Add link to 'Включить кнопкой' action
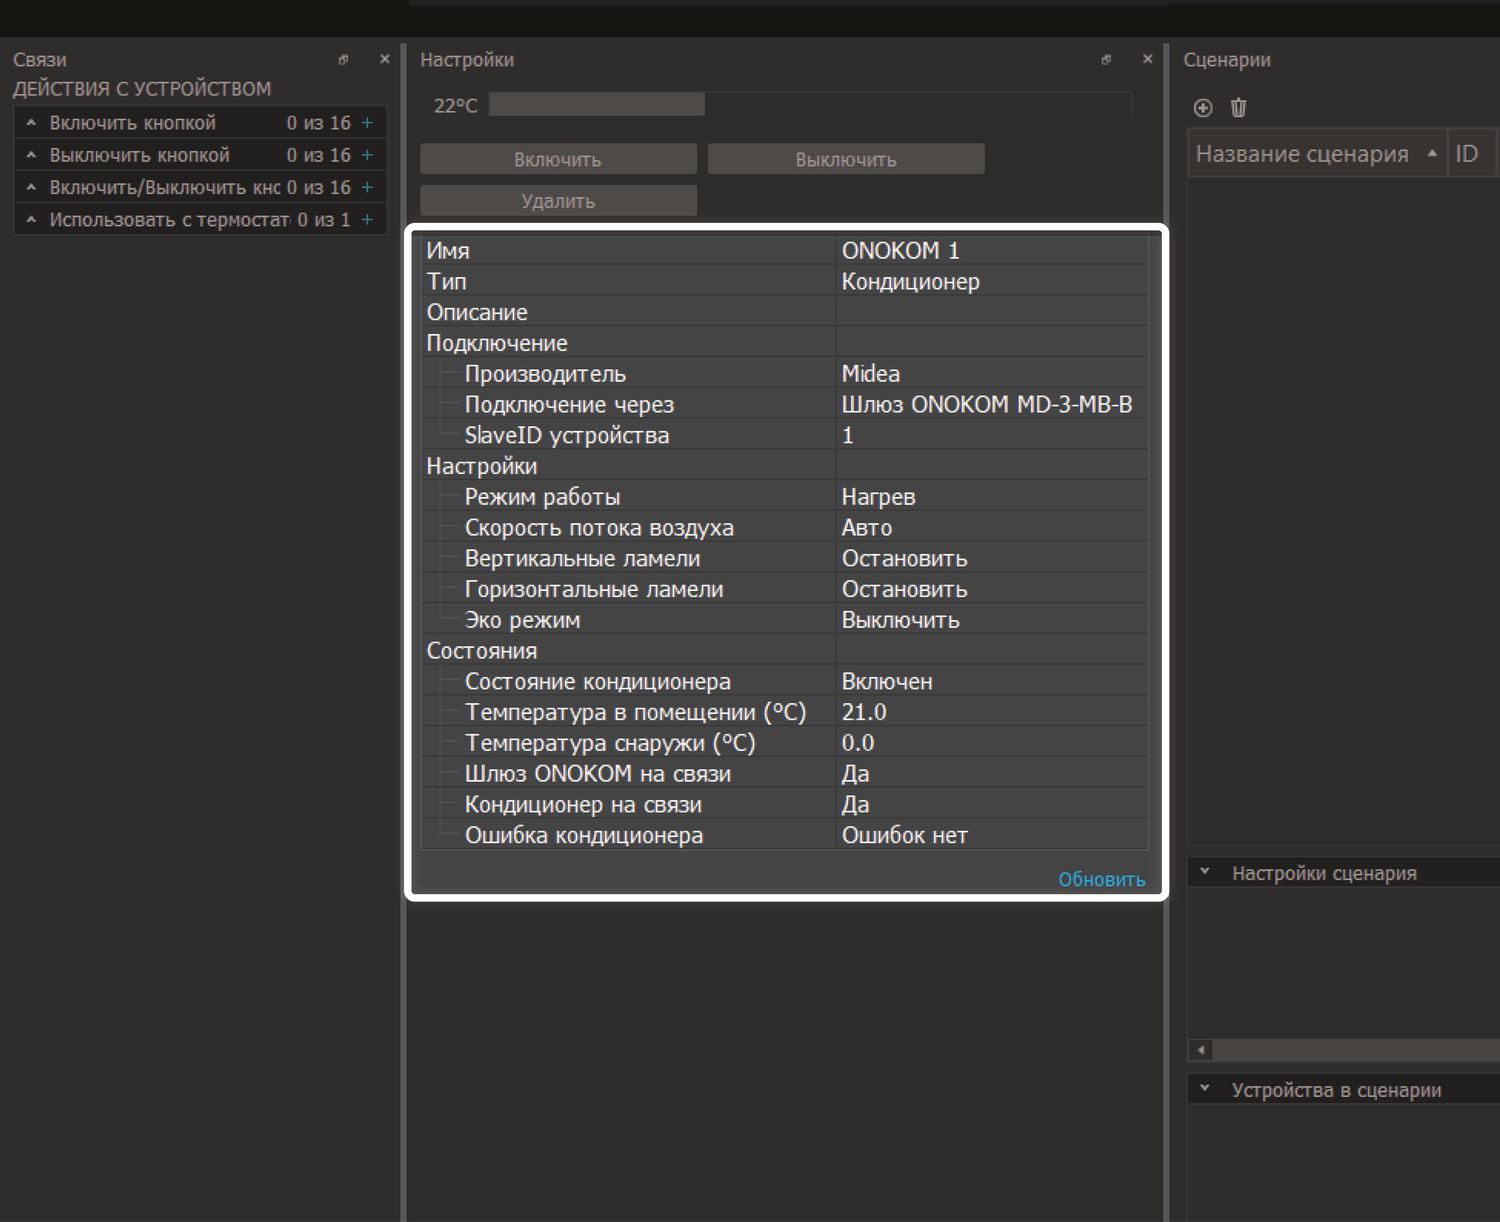This screenshot has width=1500, height=1222. (367, 123)
